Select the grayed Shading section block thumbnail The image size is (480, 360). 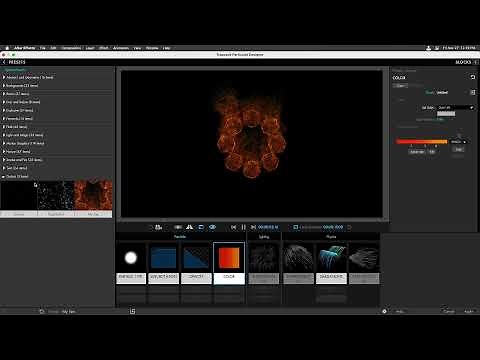point(264,263)
